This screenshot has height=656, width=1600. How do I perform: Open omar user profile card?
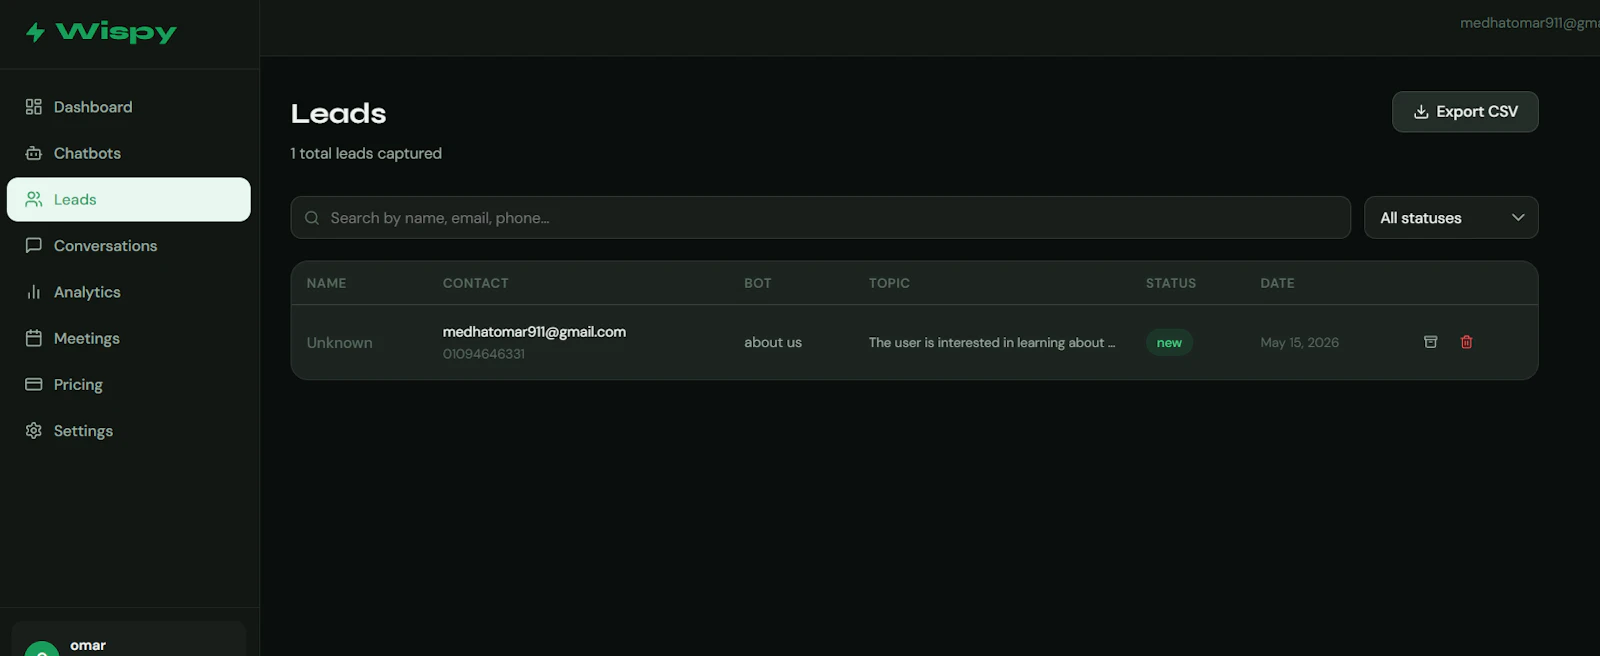click(129, 639)
